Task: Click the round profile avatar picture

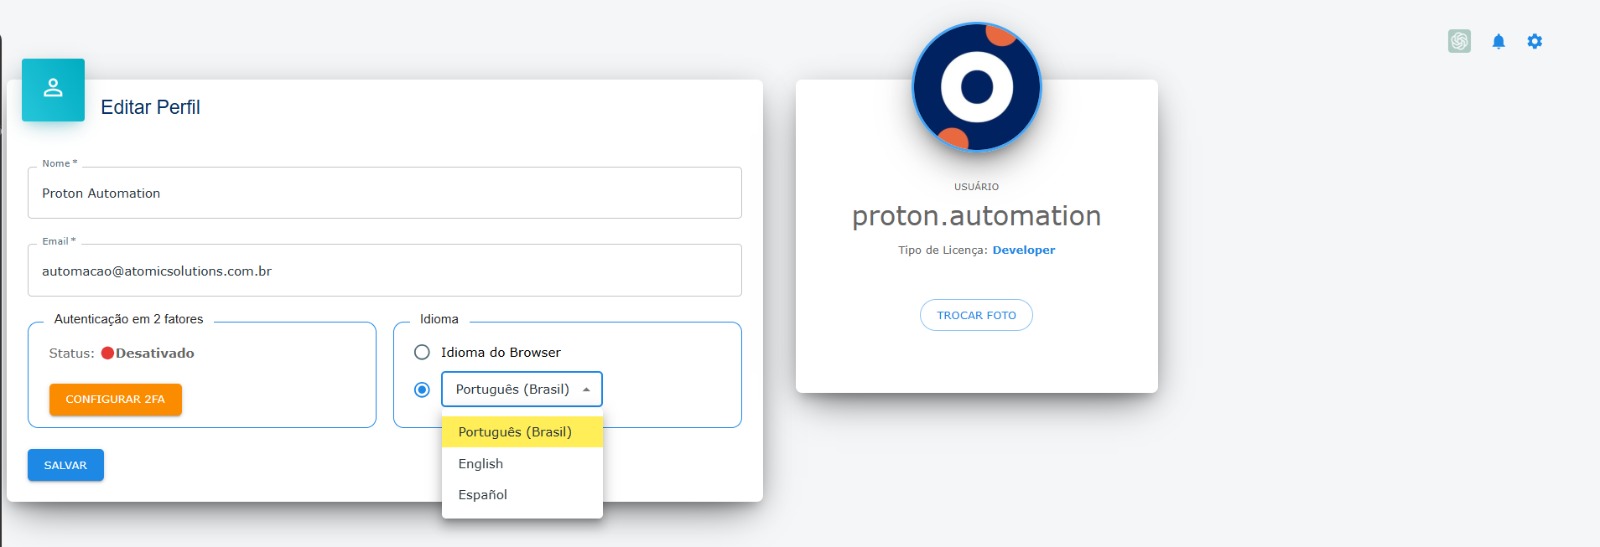Action: click(977, 87)
